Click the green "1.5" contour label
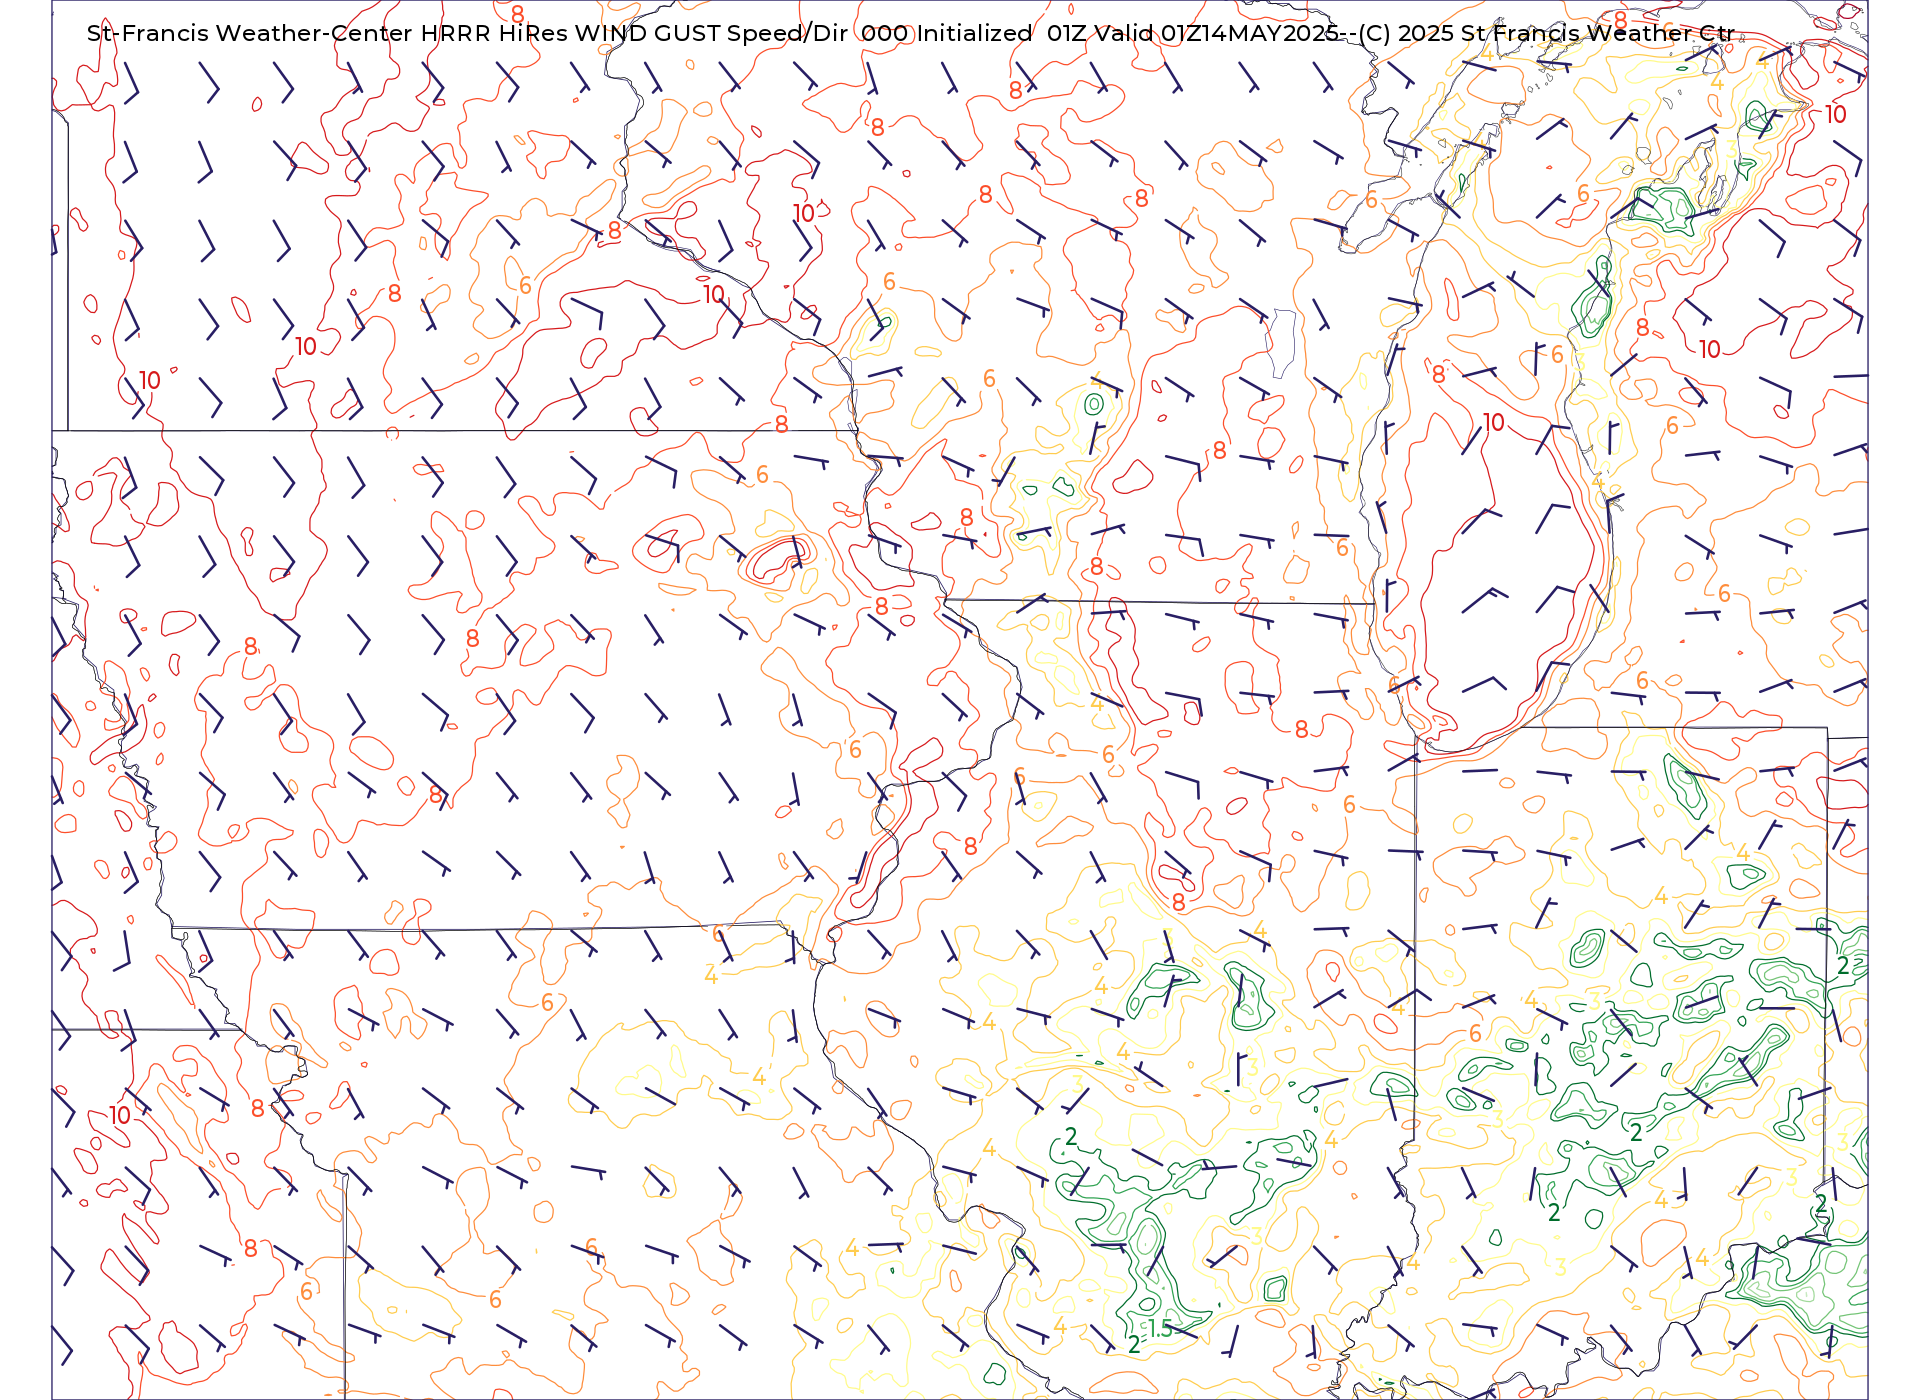1920x1400 pixels. click(x=1160, y=1329)
